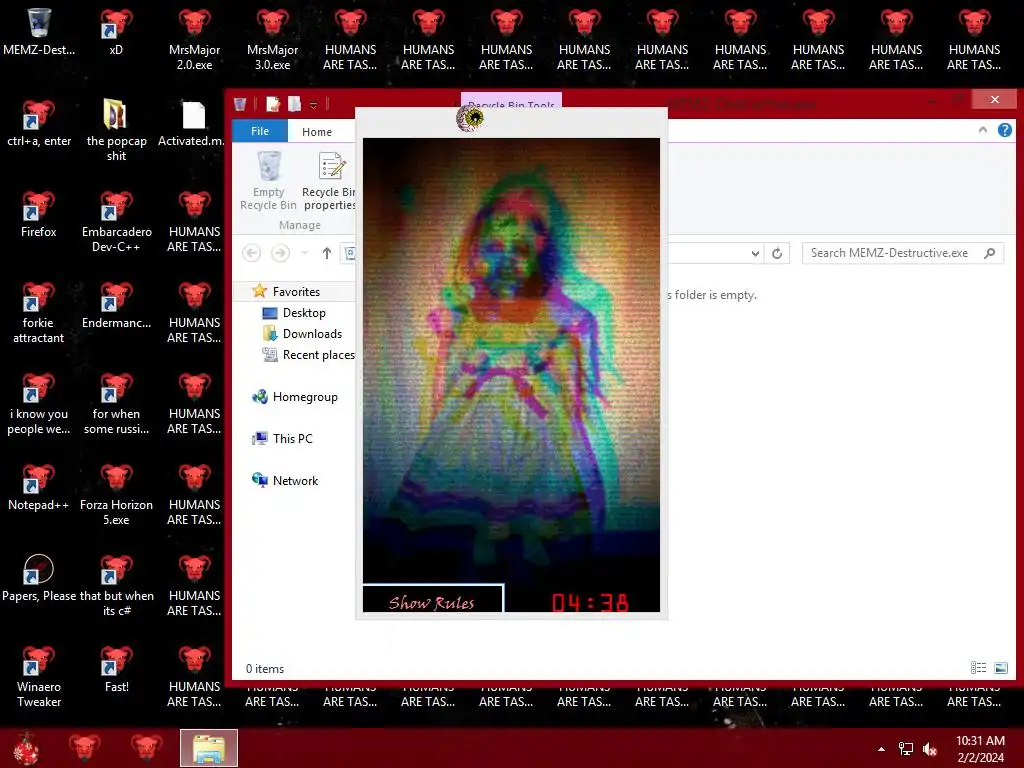Launch the Notepad++ desktop shortcut

tap(39, 487)
